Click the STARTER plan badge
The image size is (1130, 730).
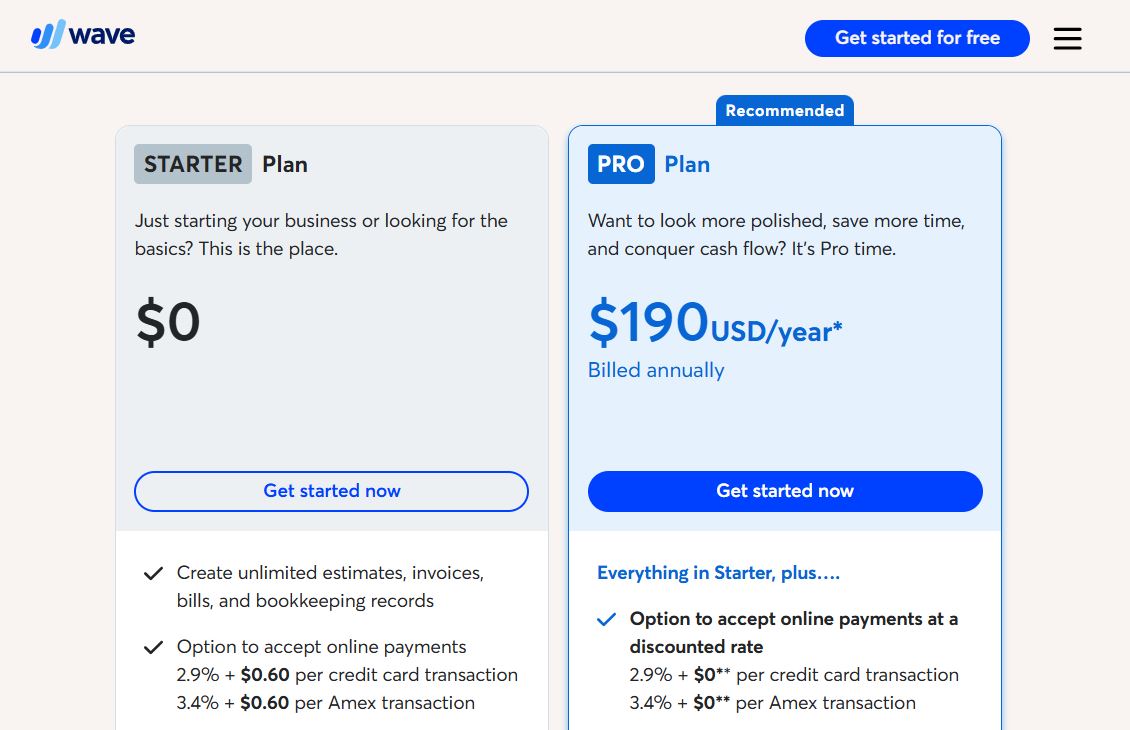point(192,164)
